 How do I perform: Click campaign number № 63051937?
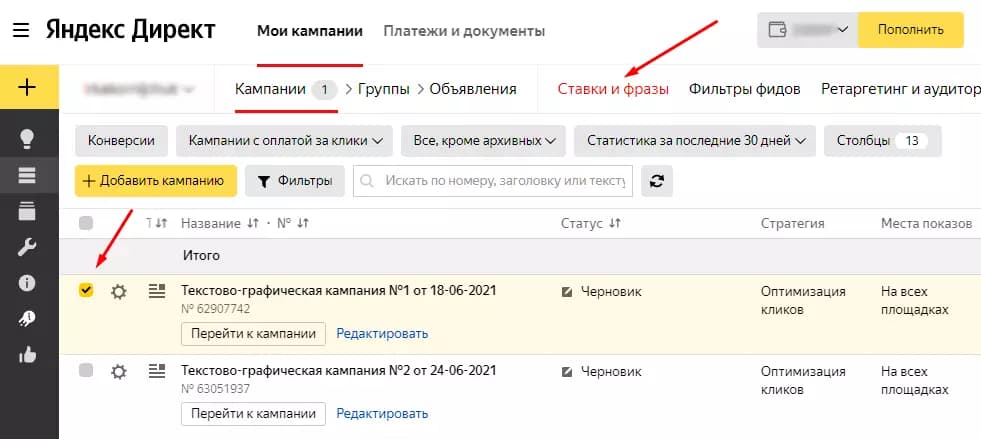pos(216,390)
